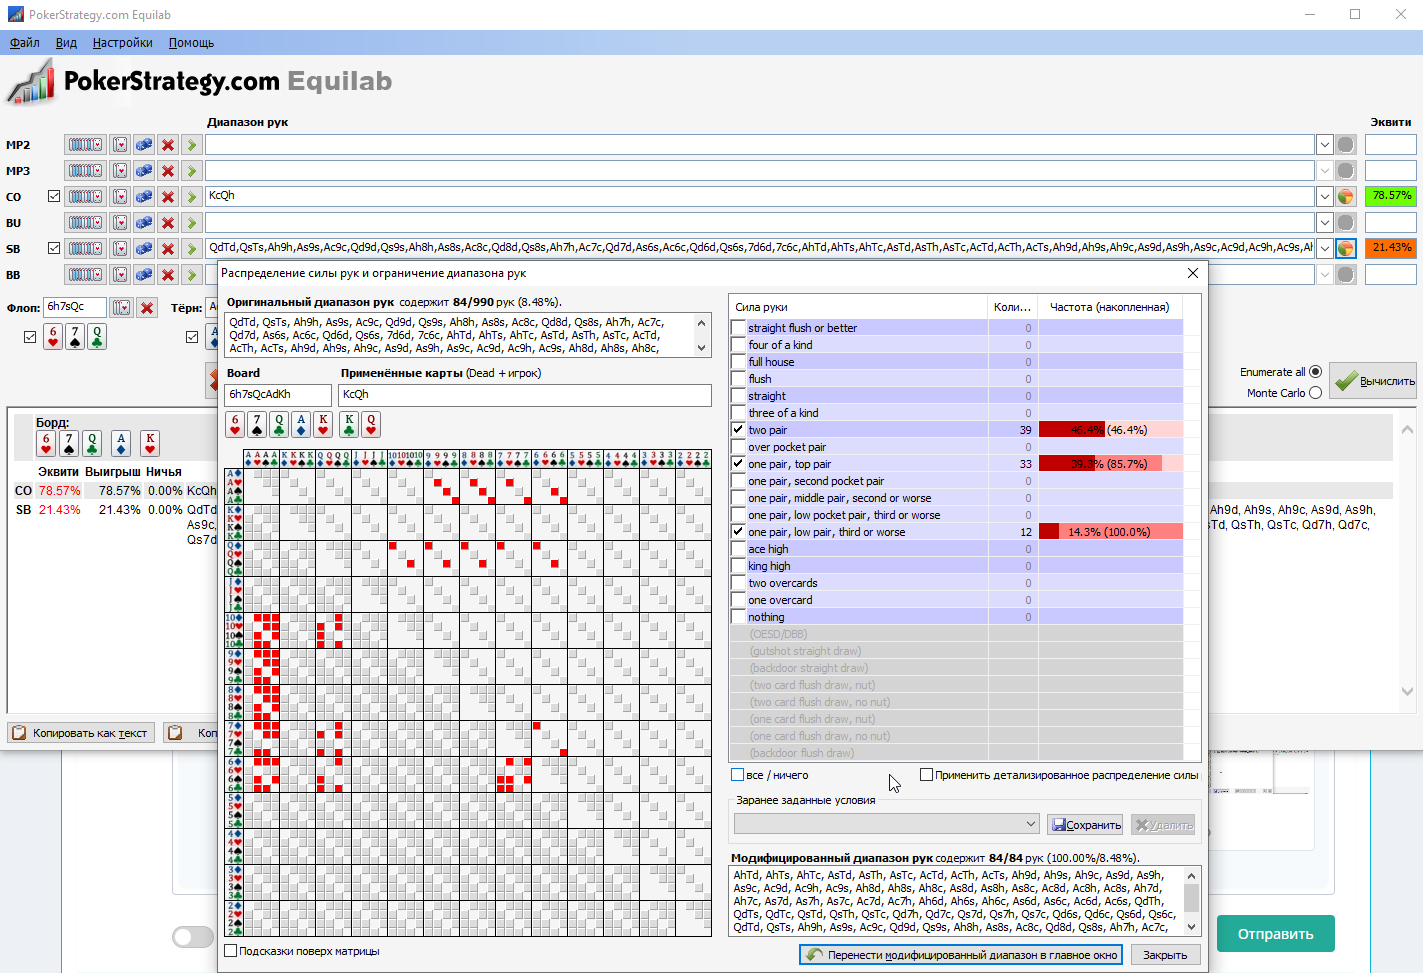Open the Настройки menu
1423x973 pixels.
pyautogui.click(x=122, y=43)
